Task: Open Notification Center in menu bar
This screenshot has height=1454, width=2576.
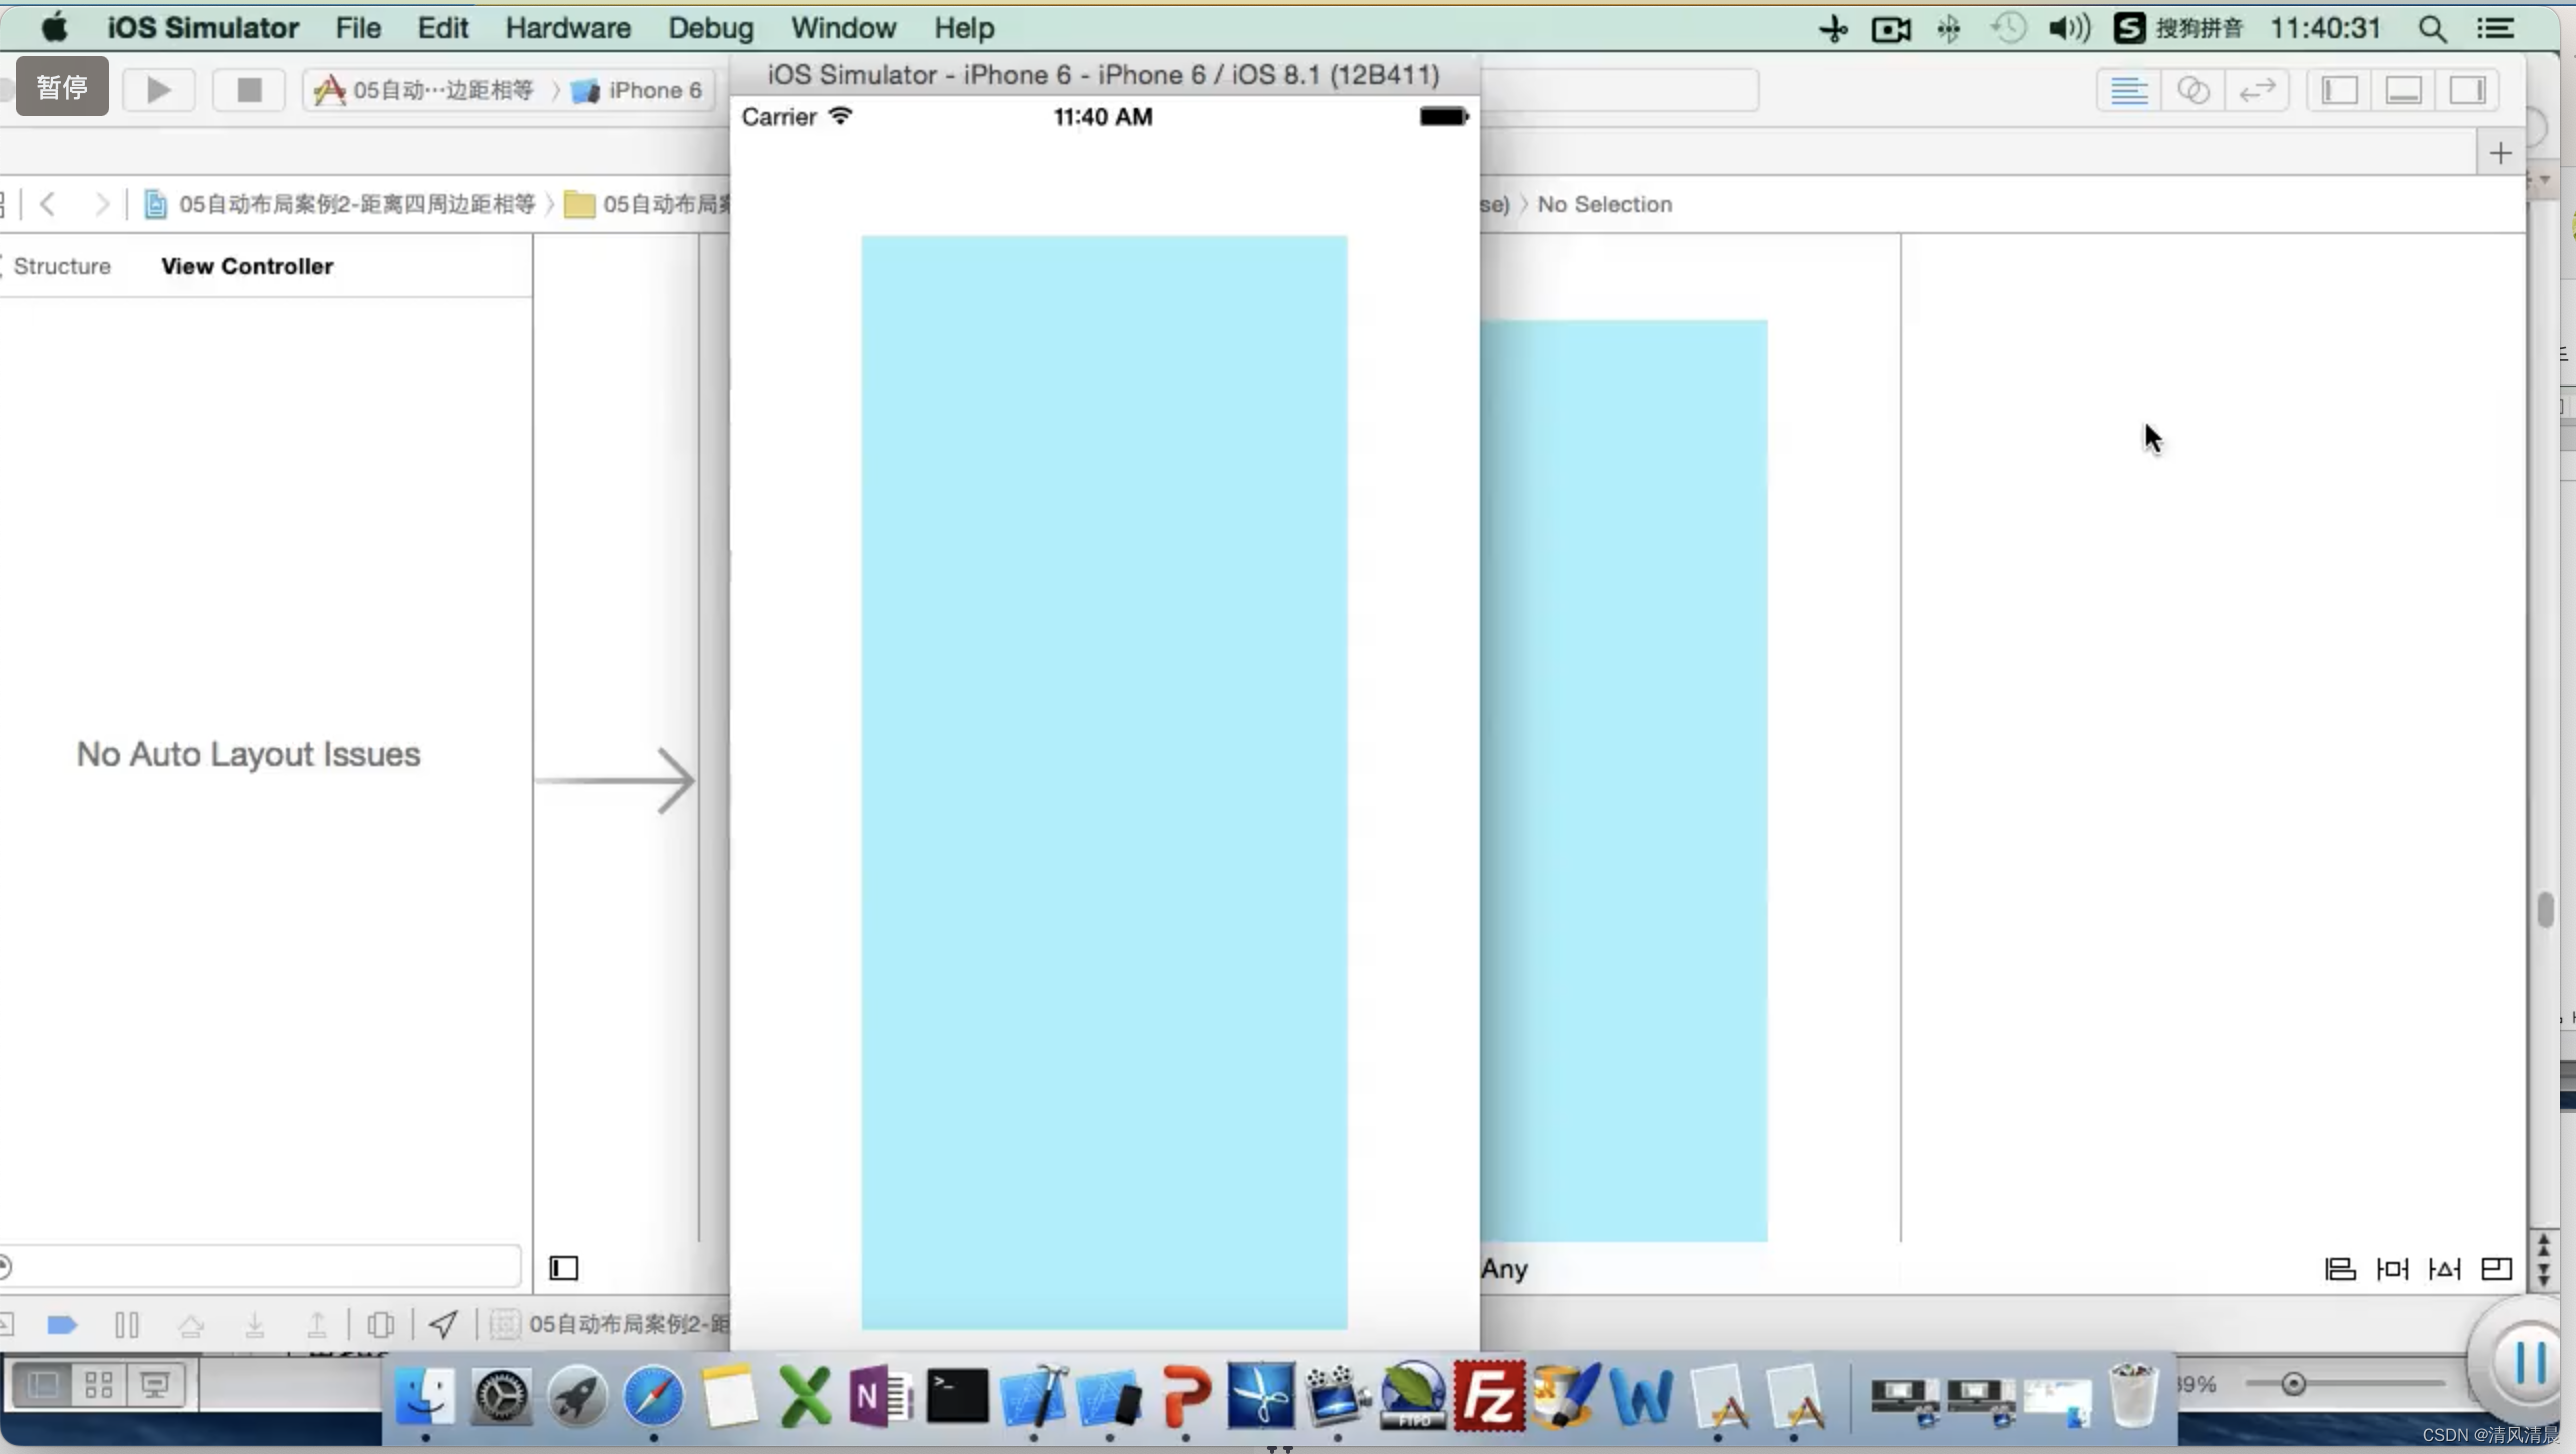Action: [x=2496, y=28]
